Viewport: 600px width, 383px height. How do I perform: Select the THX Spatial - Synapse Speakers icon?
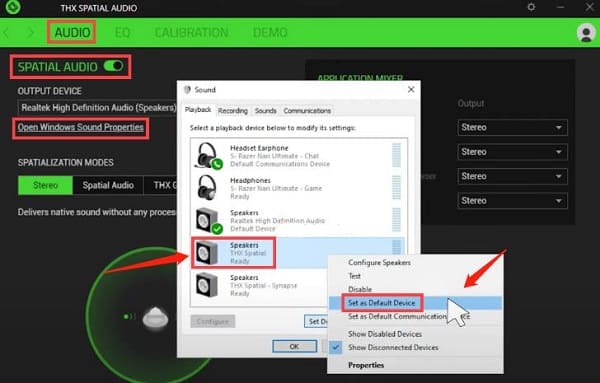tap(207, 285)
